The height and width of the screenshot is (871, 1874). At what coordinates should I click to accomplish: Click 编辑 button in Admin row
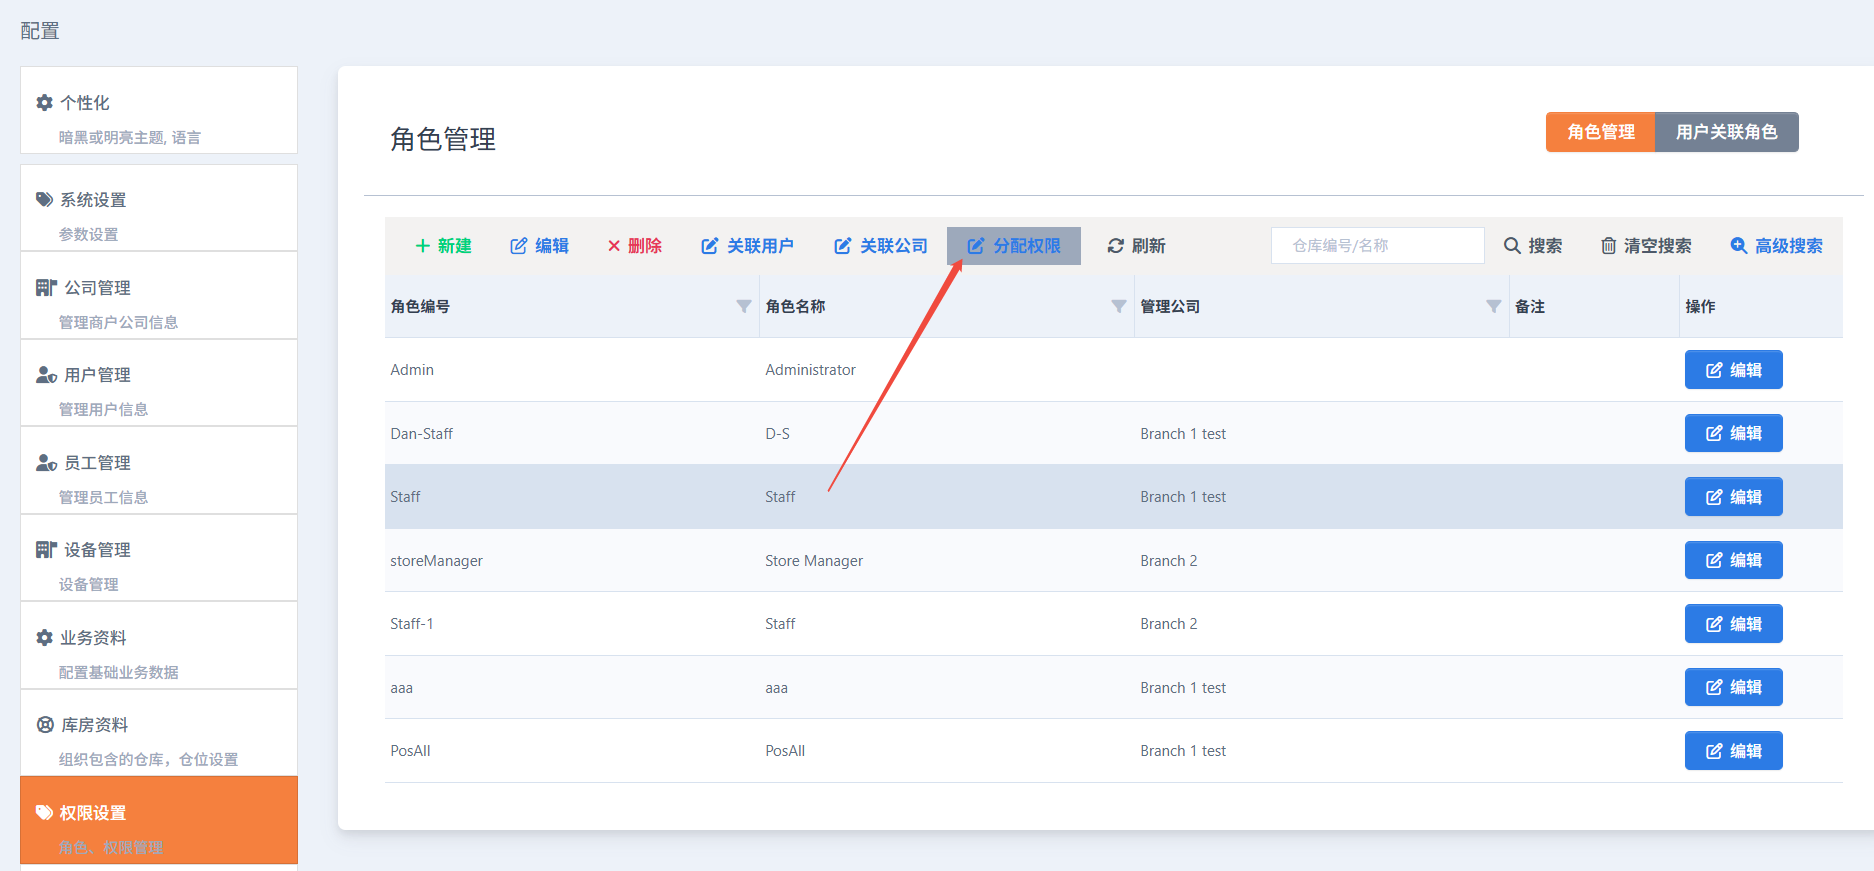click(x=1733, y=370)
